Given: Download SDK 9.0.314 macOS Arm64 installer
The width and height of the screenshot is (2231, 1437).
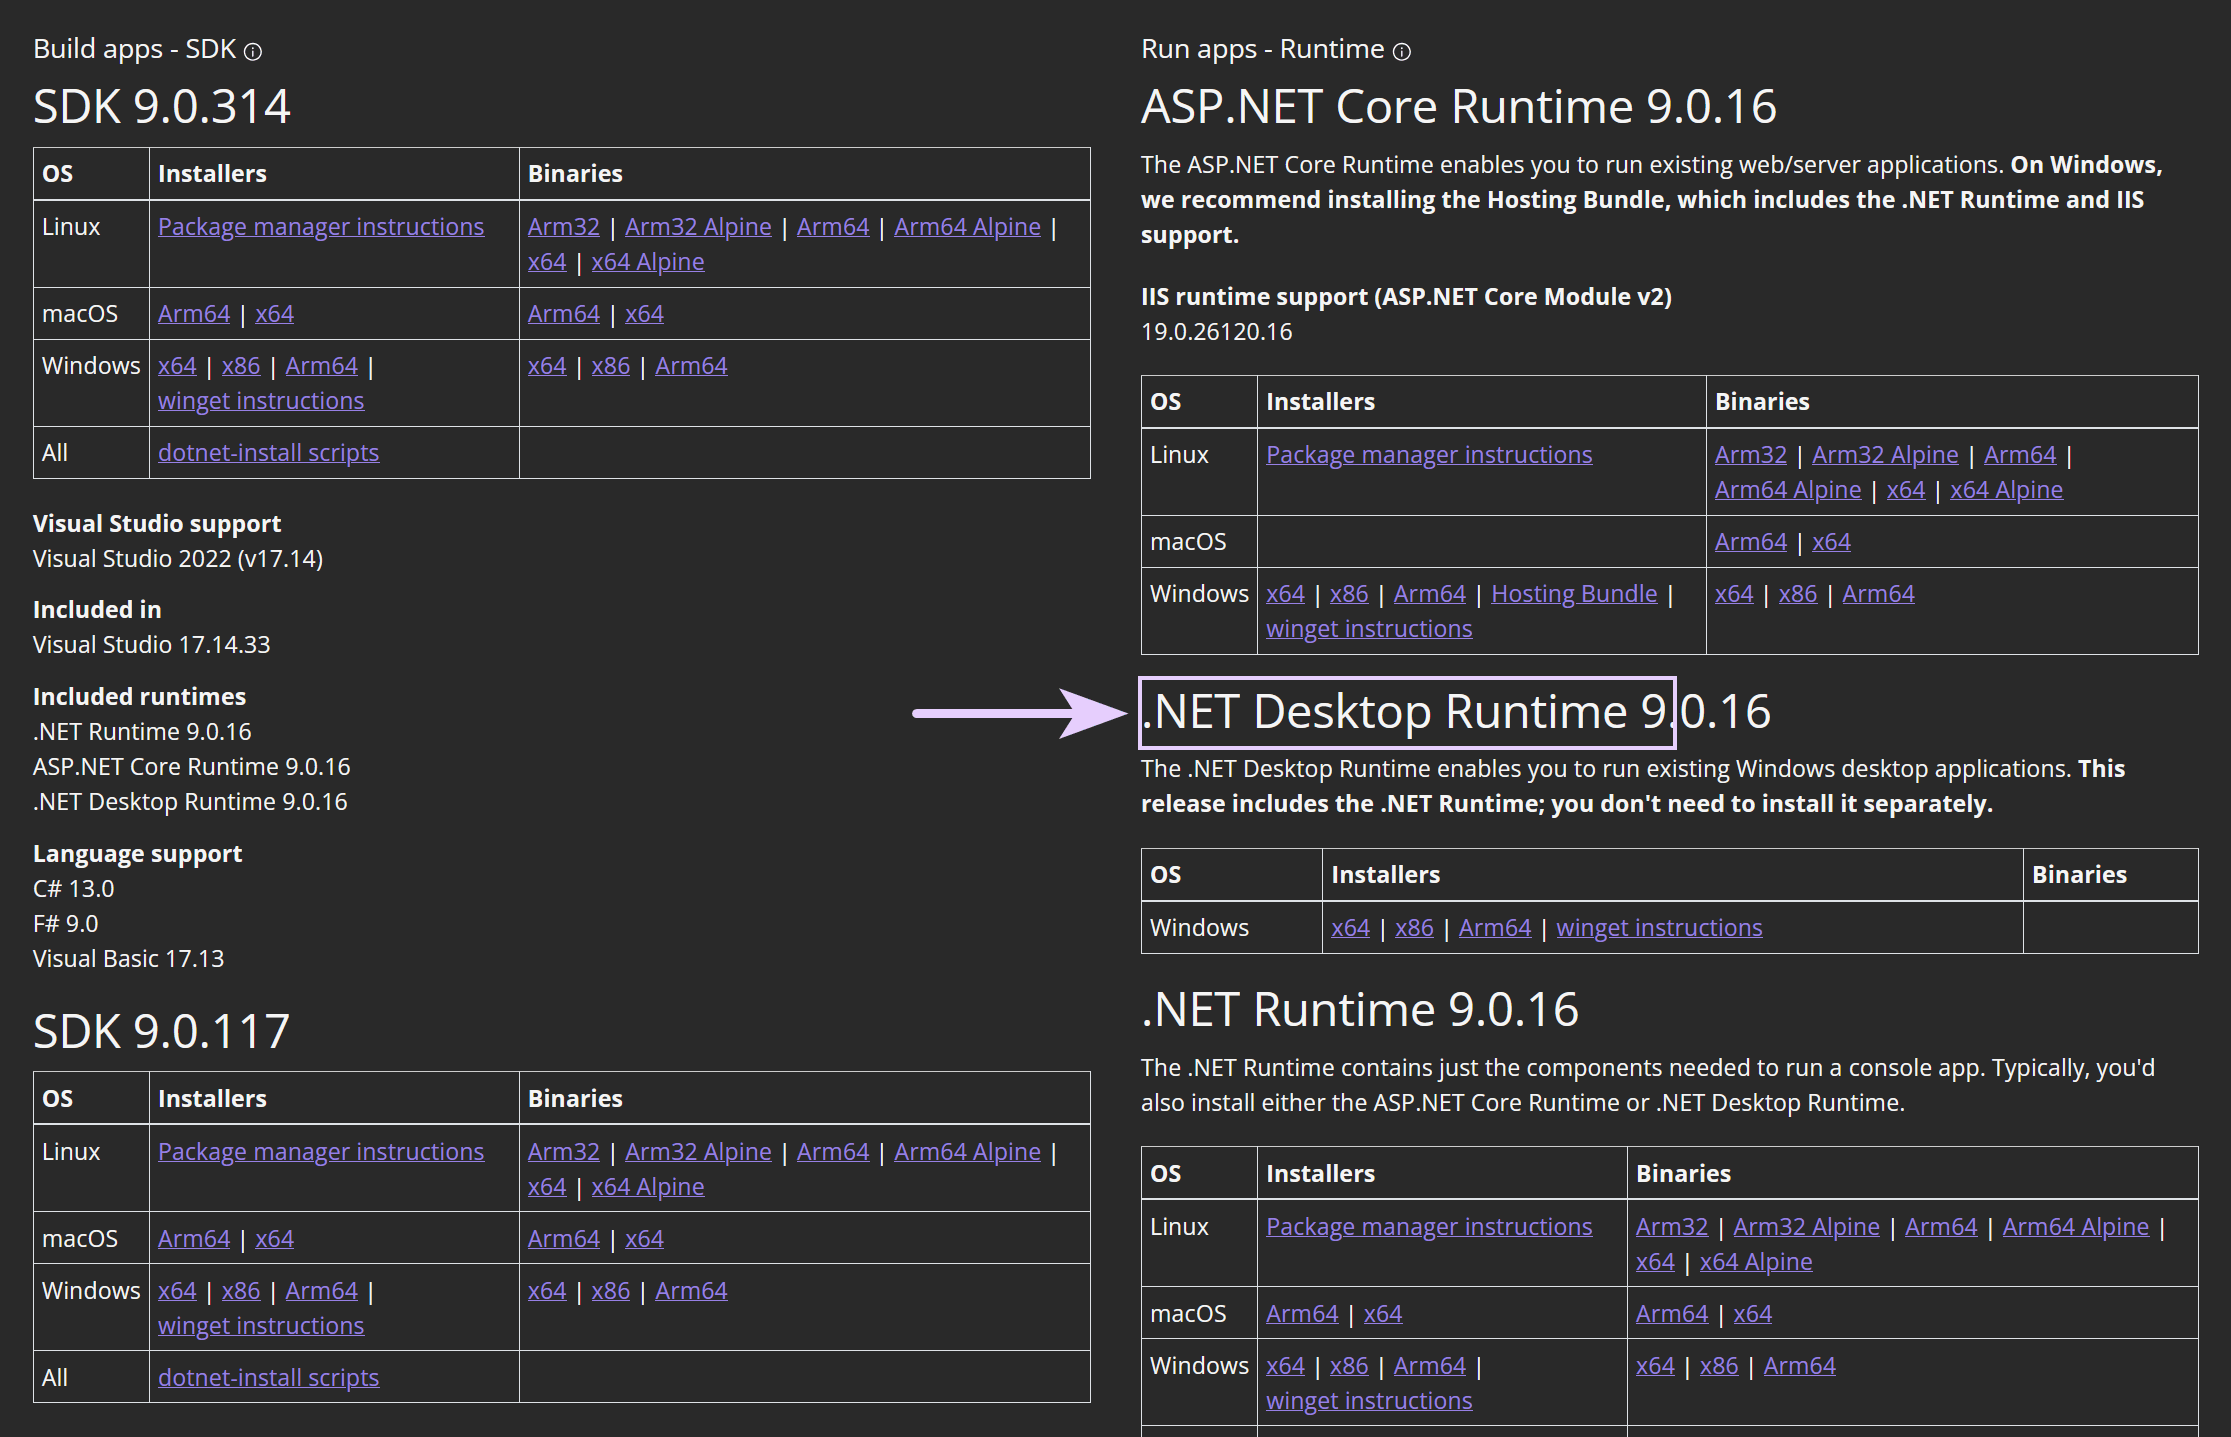Looking at the screenshot, I should 194,314.
